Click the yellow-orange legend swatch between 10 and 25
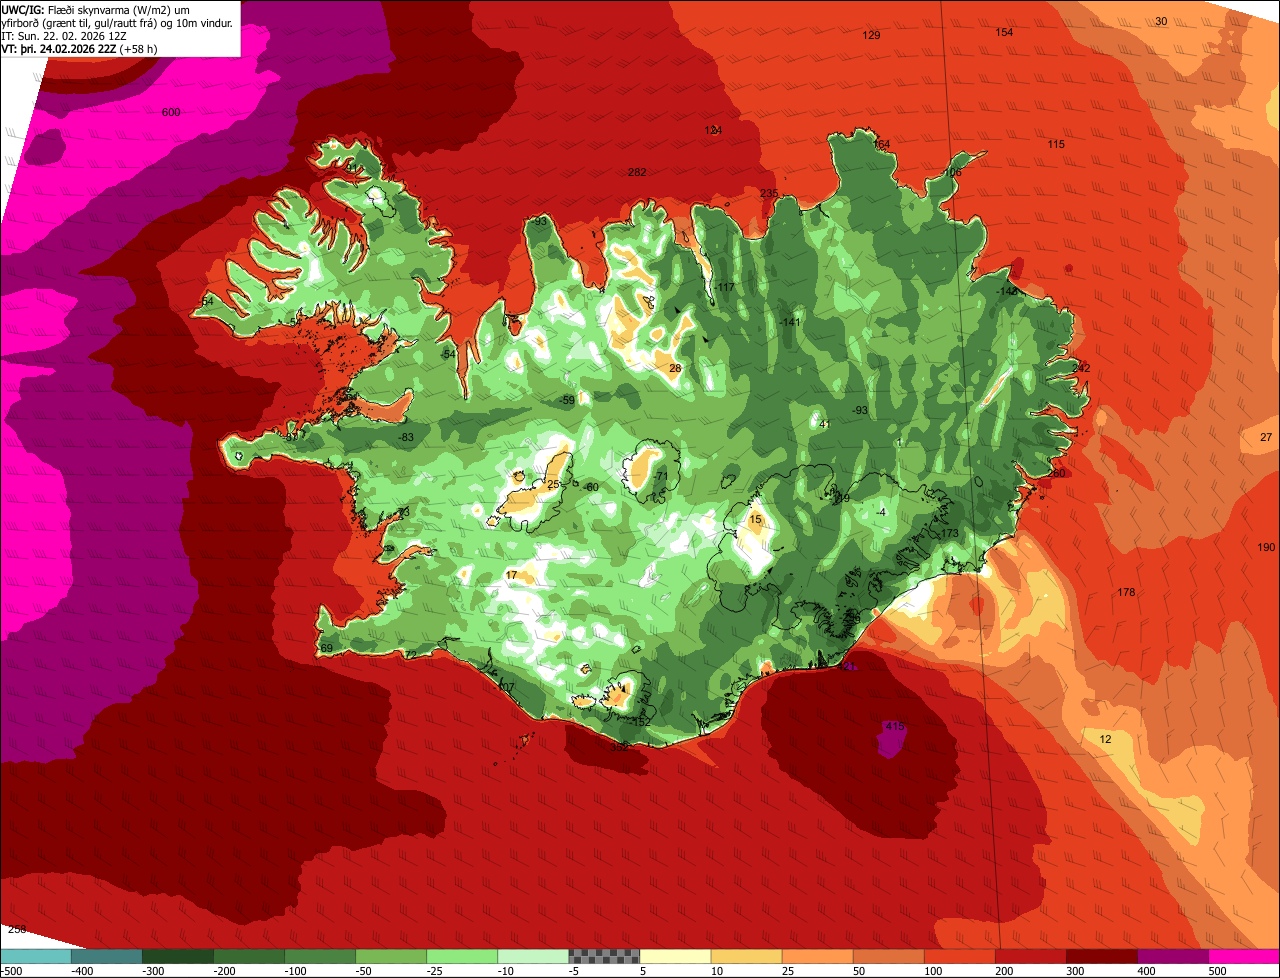Screen dimensions: 1280x978 747,956
